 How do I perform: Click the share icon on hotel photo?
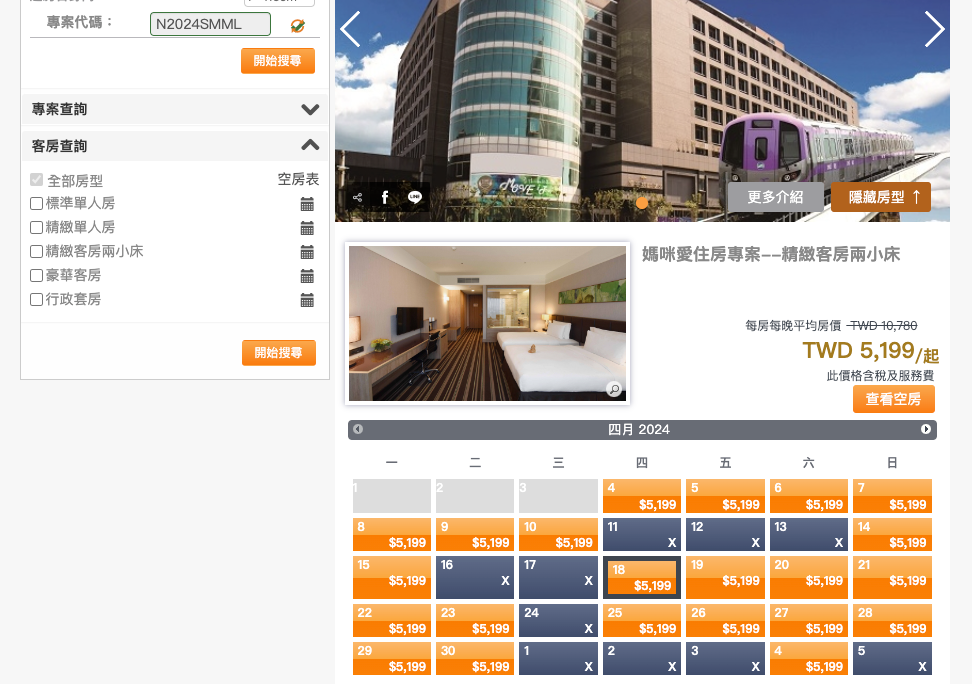click(358, 198)
